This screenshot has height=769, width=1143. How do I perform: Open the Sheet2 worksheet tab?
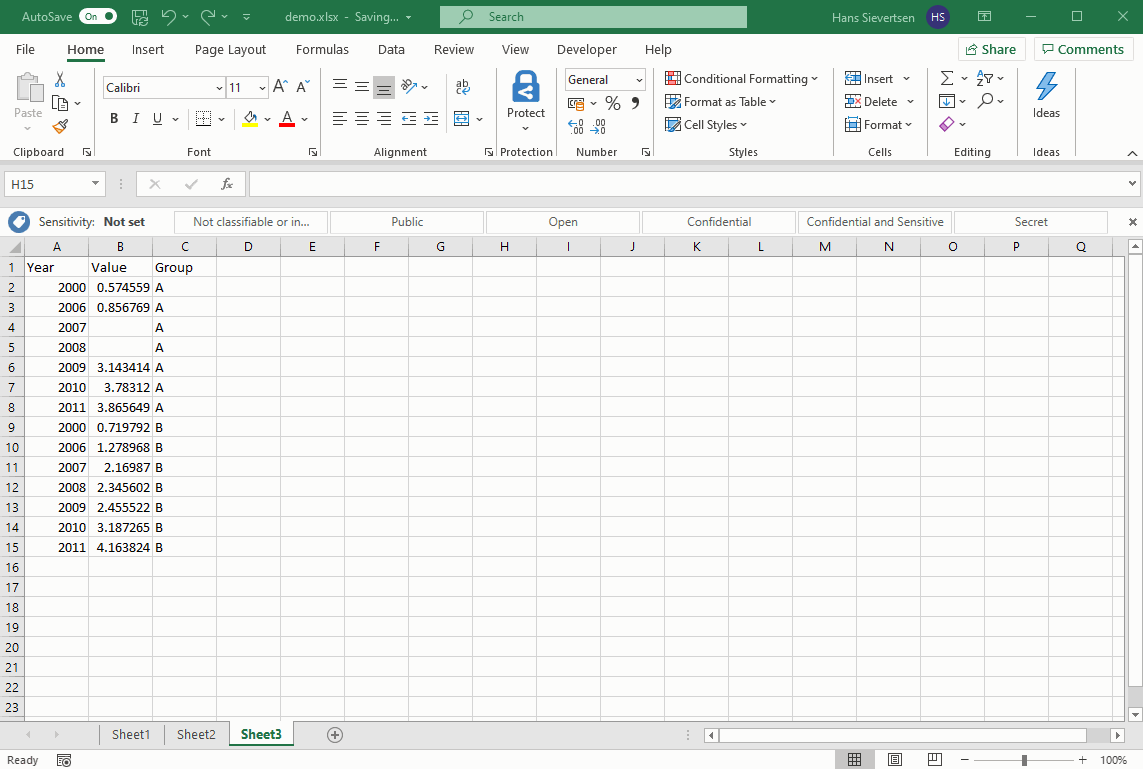tap(196, 734)
